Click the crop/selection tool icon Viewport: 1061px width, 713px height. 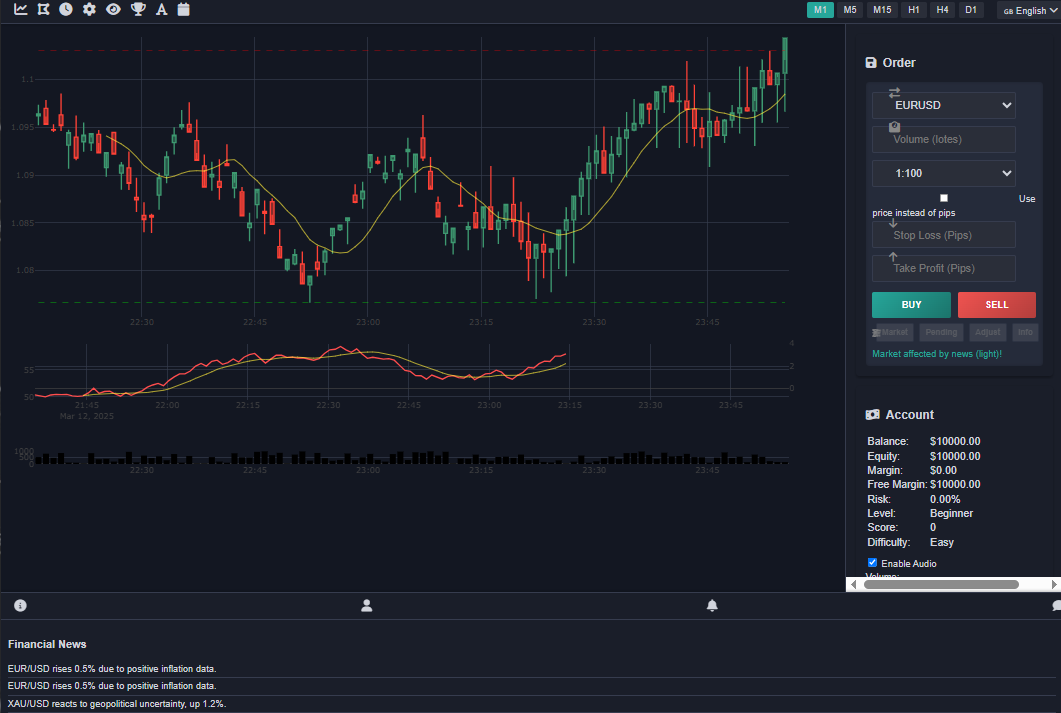(43, 9)
